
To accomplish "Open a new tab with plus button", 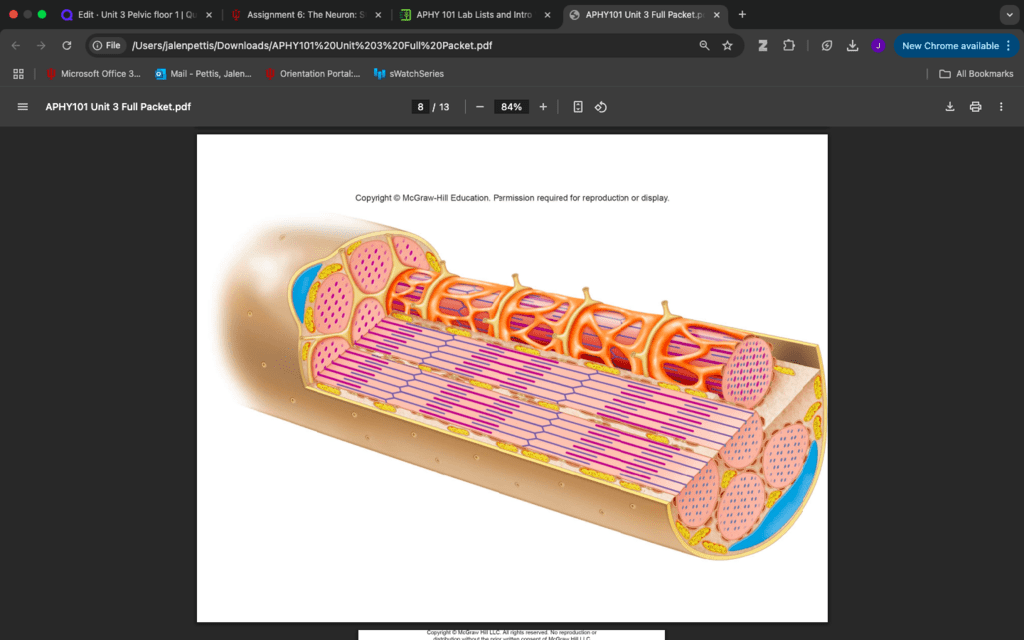I will (x=742, y=14).
